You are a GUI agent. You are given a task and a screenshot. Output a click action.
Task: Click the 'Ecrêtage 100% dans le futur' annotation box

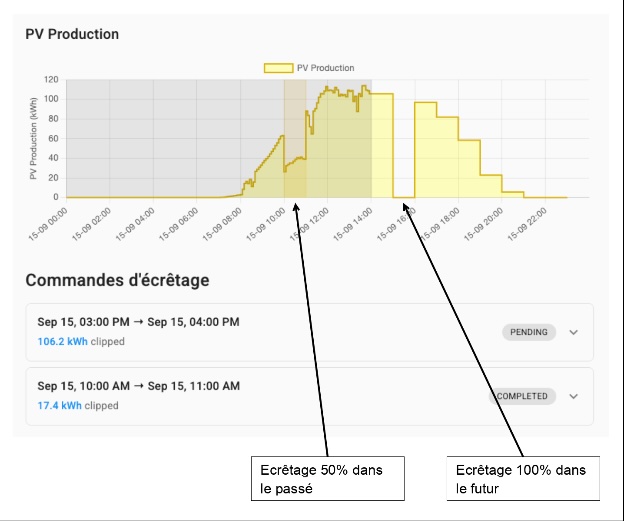[x=522, y=478]
